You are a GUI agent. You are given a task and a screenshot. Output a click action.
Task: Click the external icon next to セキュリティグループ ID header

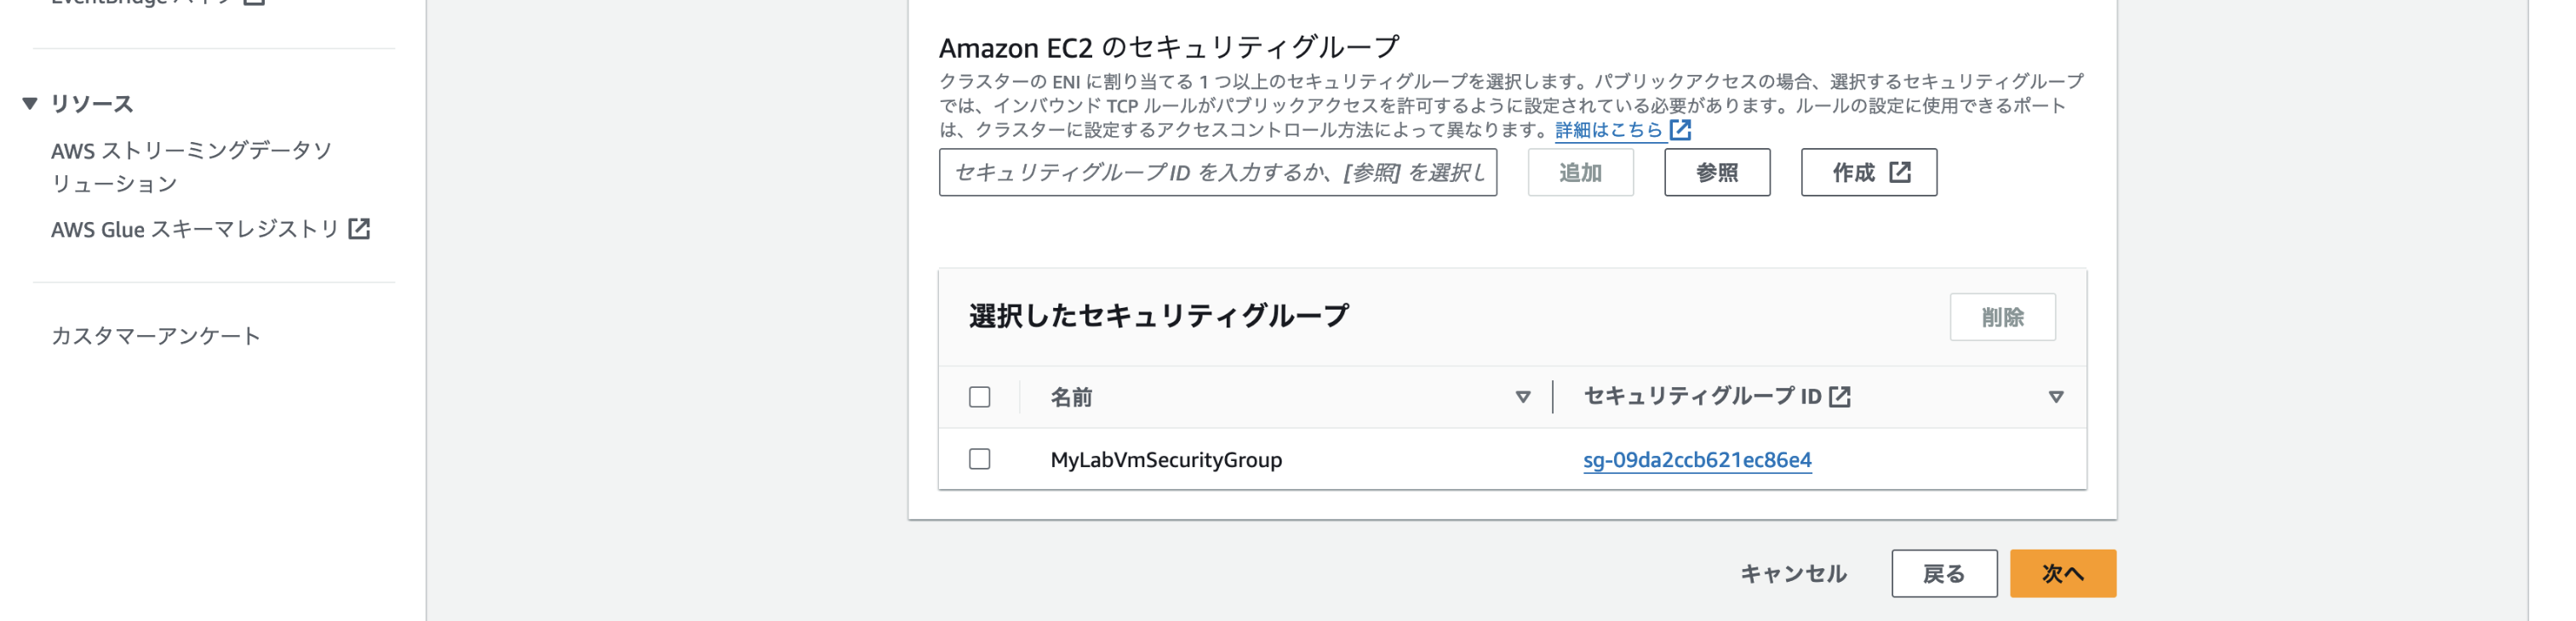point(1839,397)
